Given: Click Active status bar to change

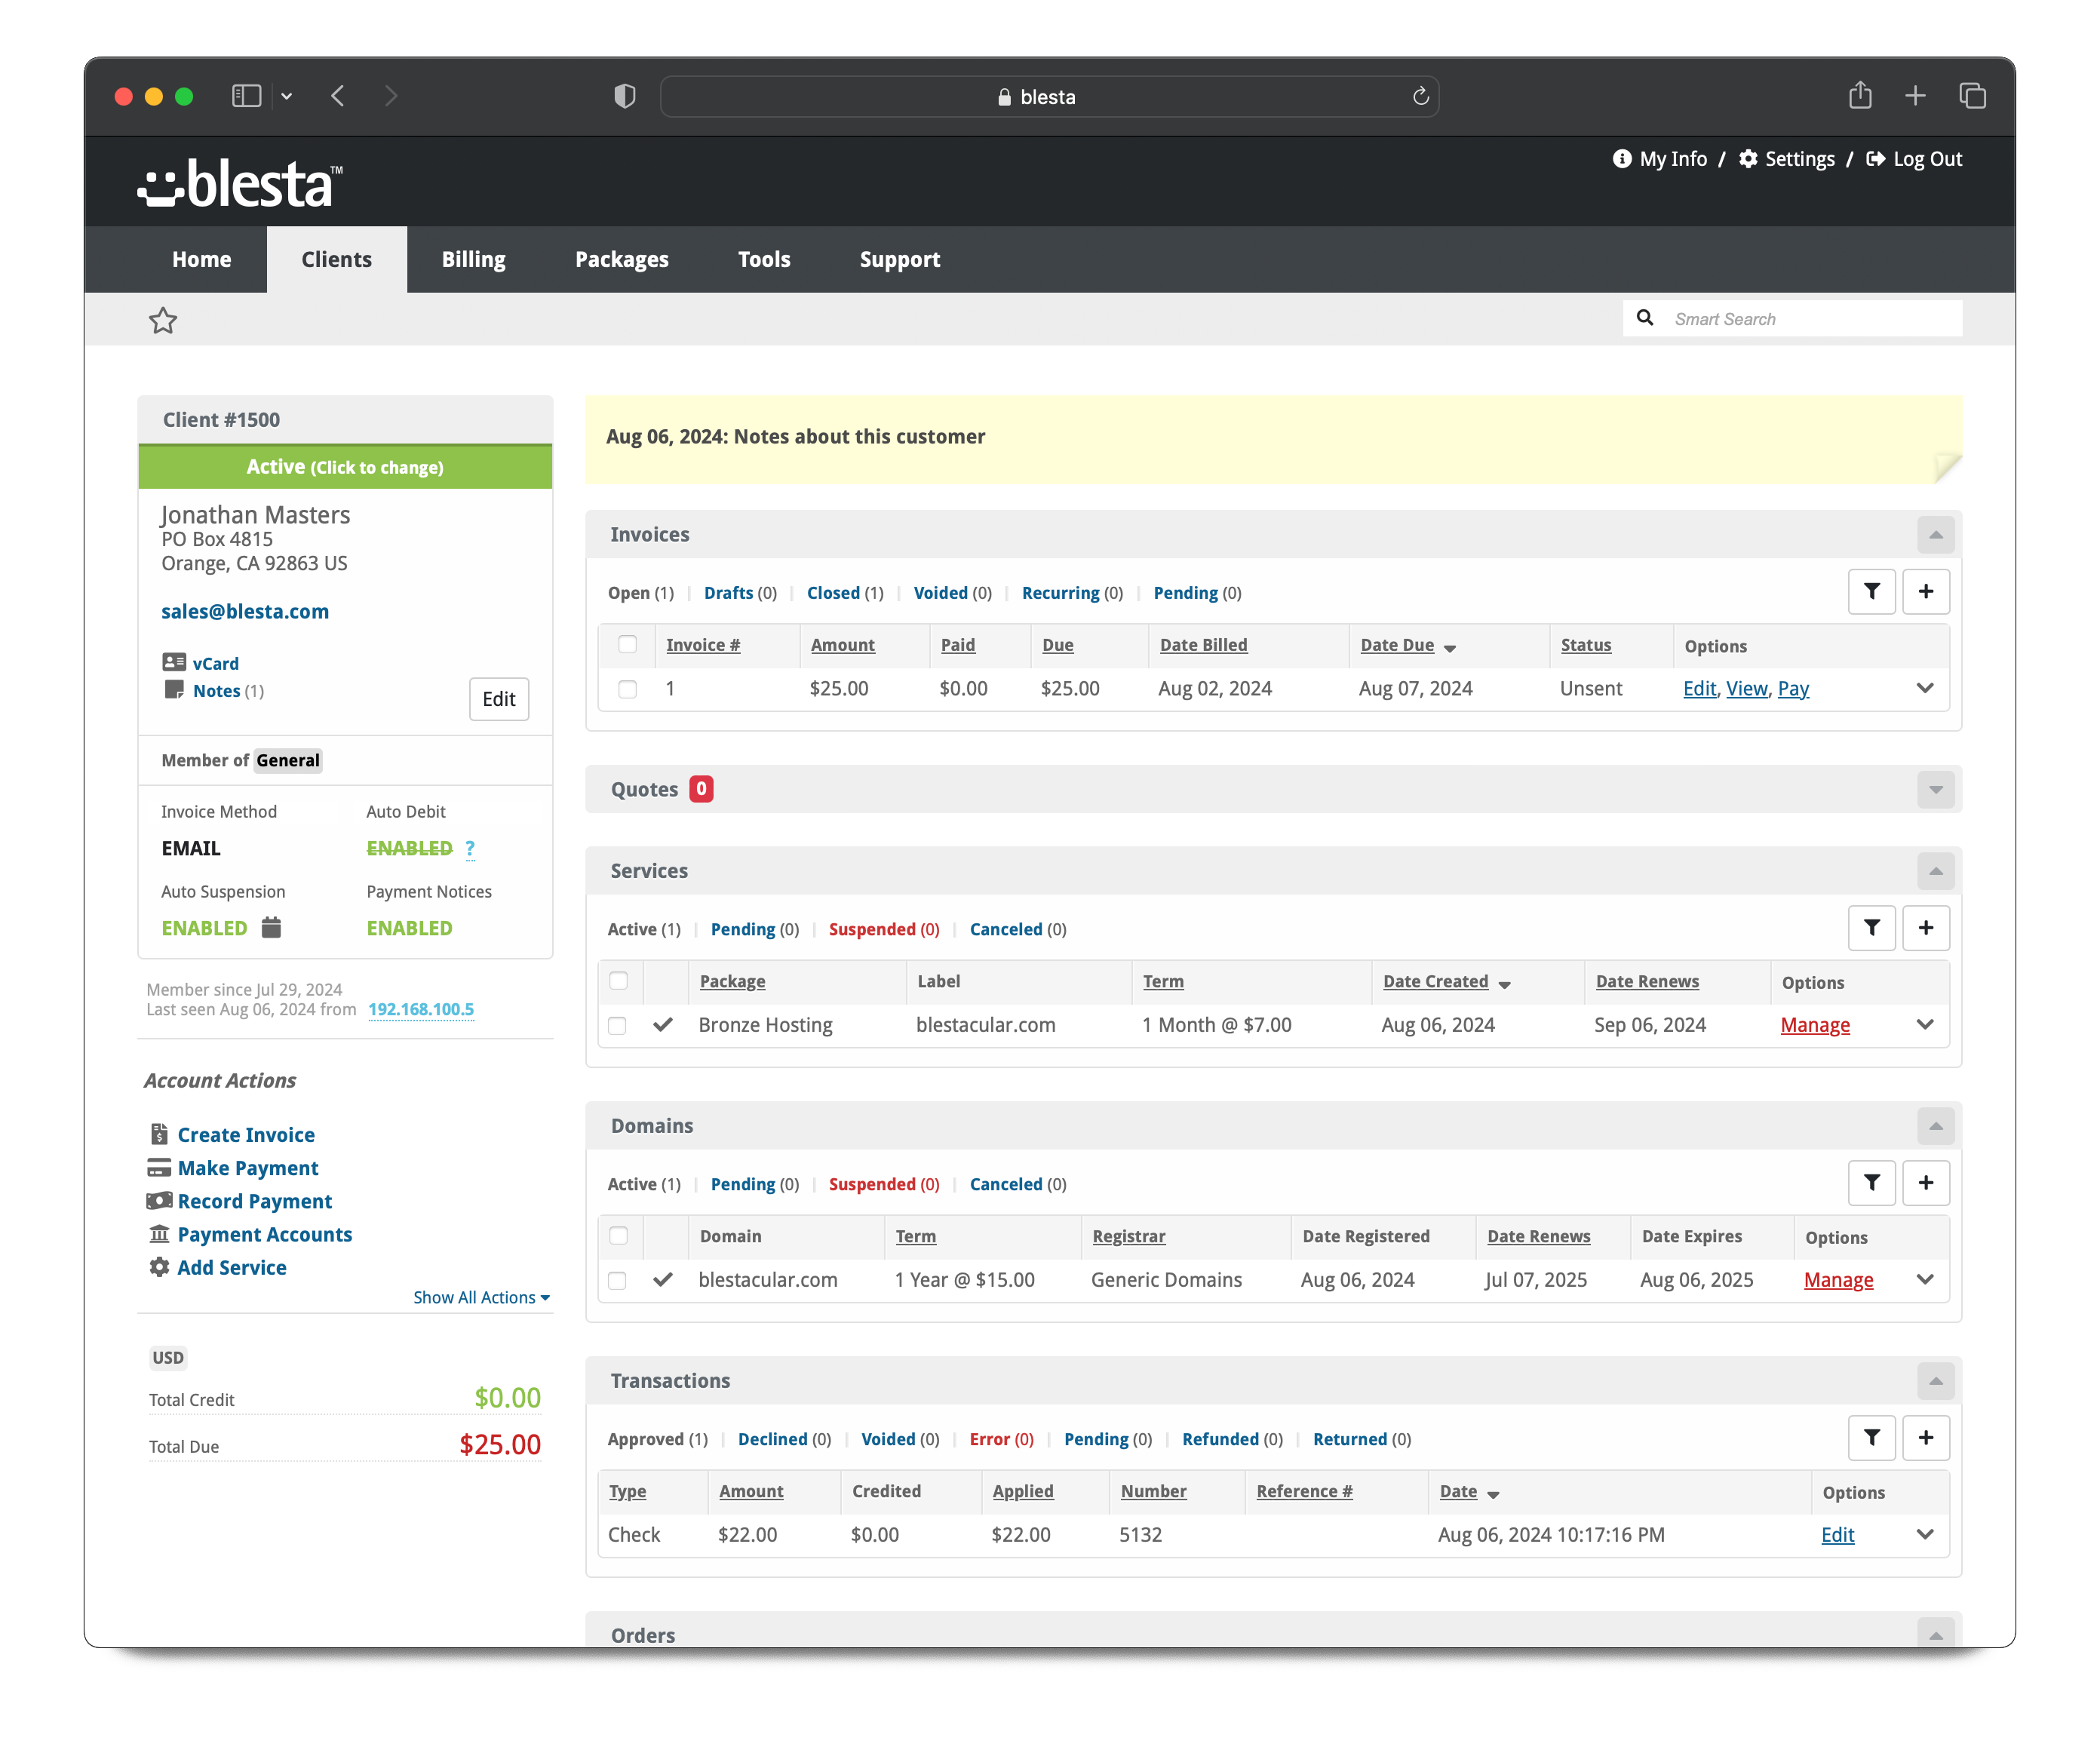Looking at the screenshot, I should 345,467.
